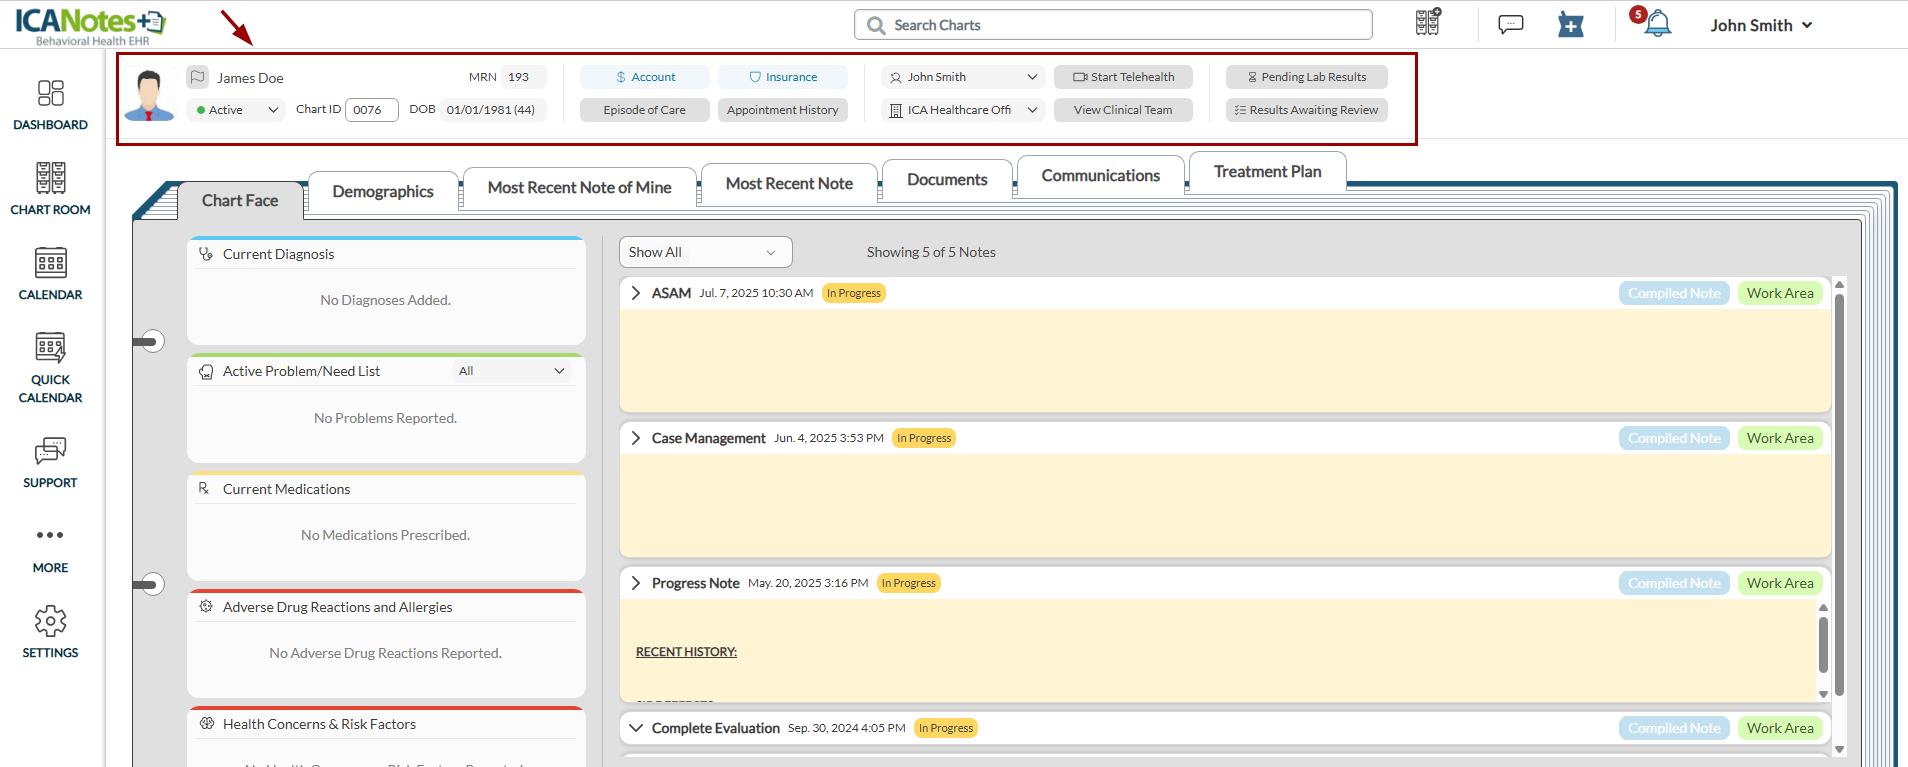Image resolution: width=1908 pixels, height=767 pixels.
Task: Click the patient flag icon next to James Doe
Action: click(x=198, y=77)
